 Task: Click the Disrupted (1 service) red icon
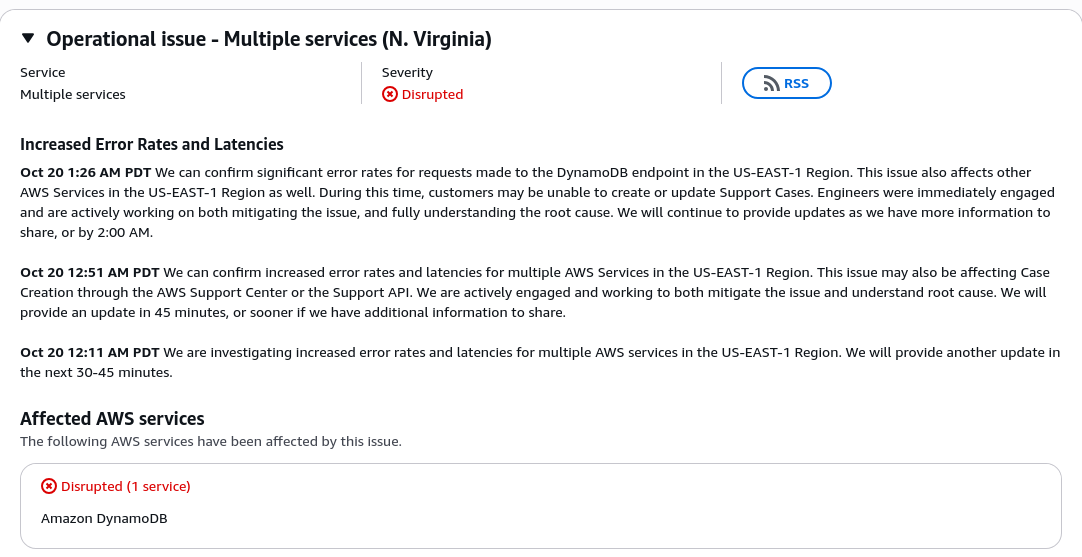tap(49, 486)
